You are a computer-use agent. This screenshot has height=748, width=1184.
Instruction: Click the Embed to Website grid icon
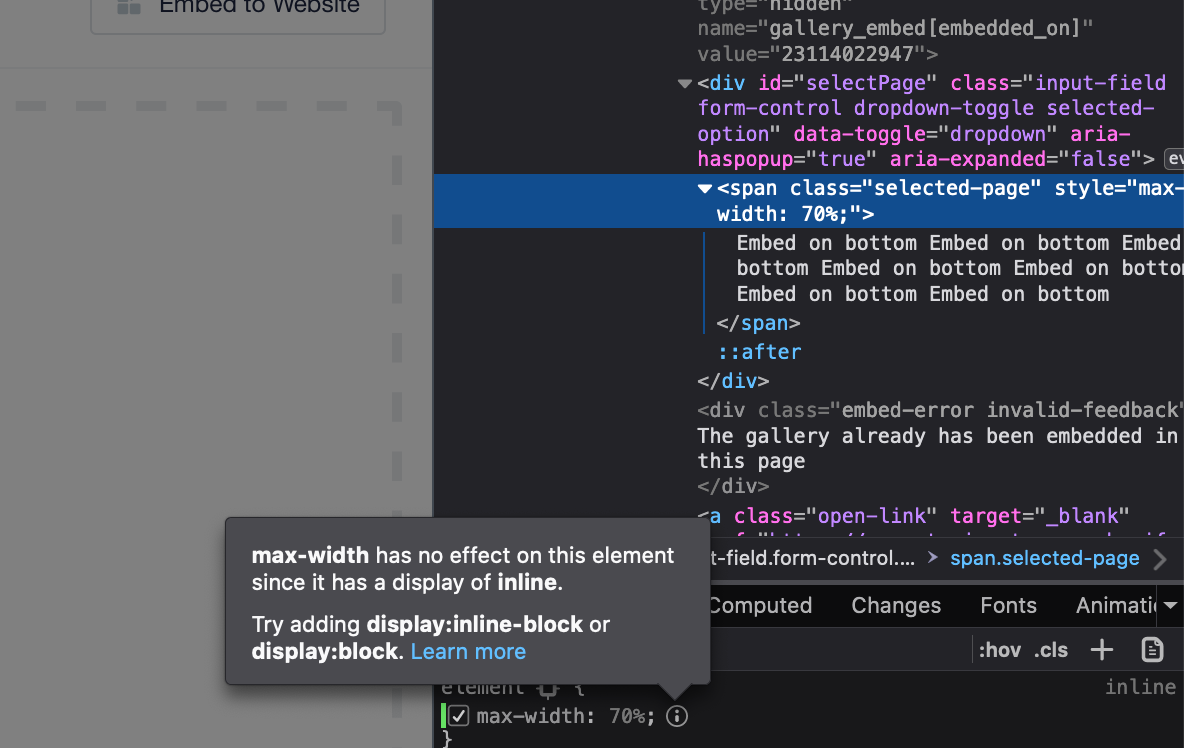tap(129, 6)
